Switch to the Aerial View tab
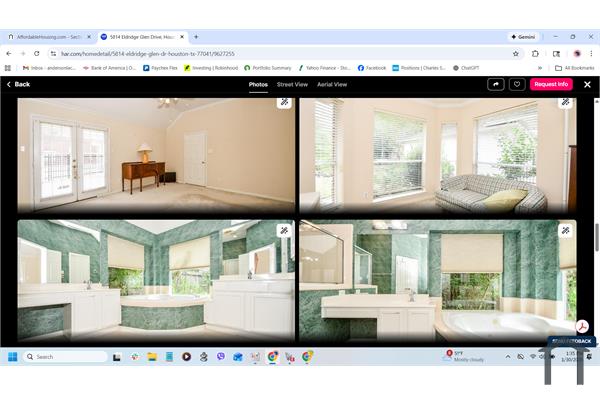The width and height of the screenshot is (600, 395). [x=332, y=85]
